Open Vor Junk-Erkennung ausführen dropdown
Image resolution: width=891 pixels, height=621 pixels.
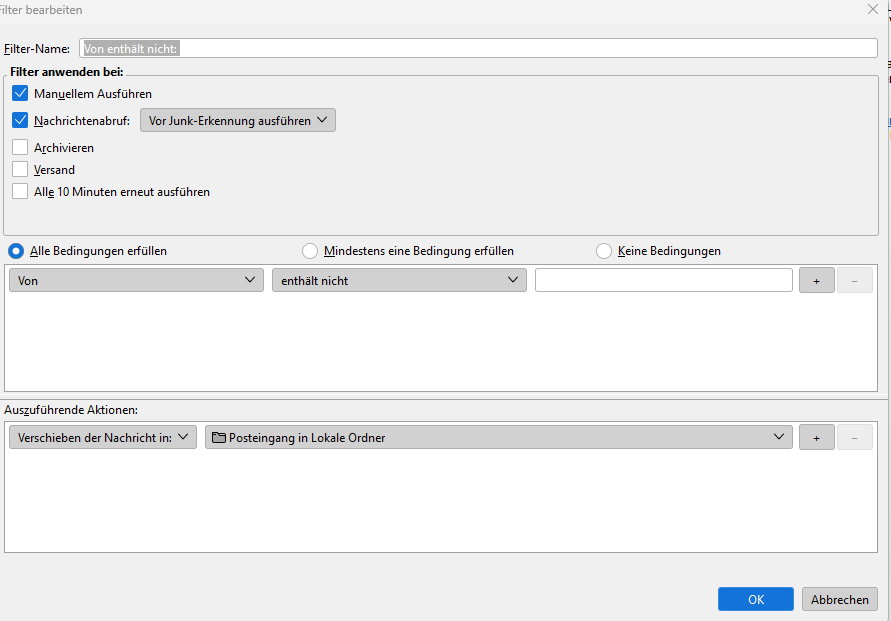tap(238, 120)
